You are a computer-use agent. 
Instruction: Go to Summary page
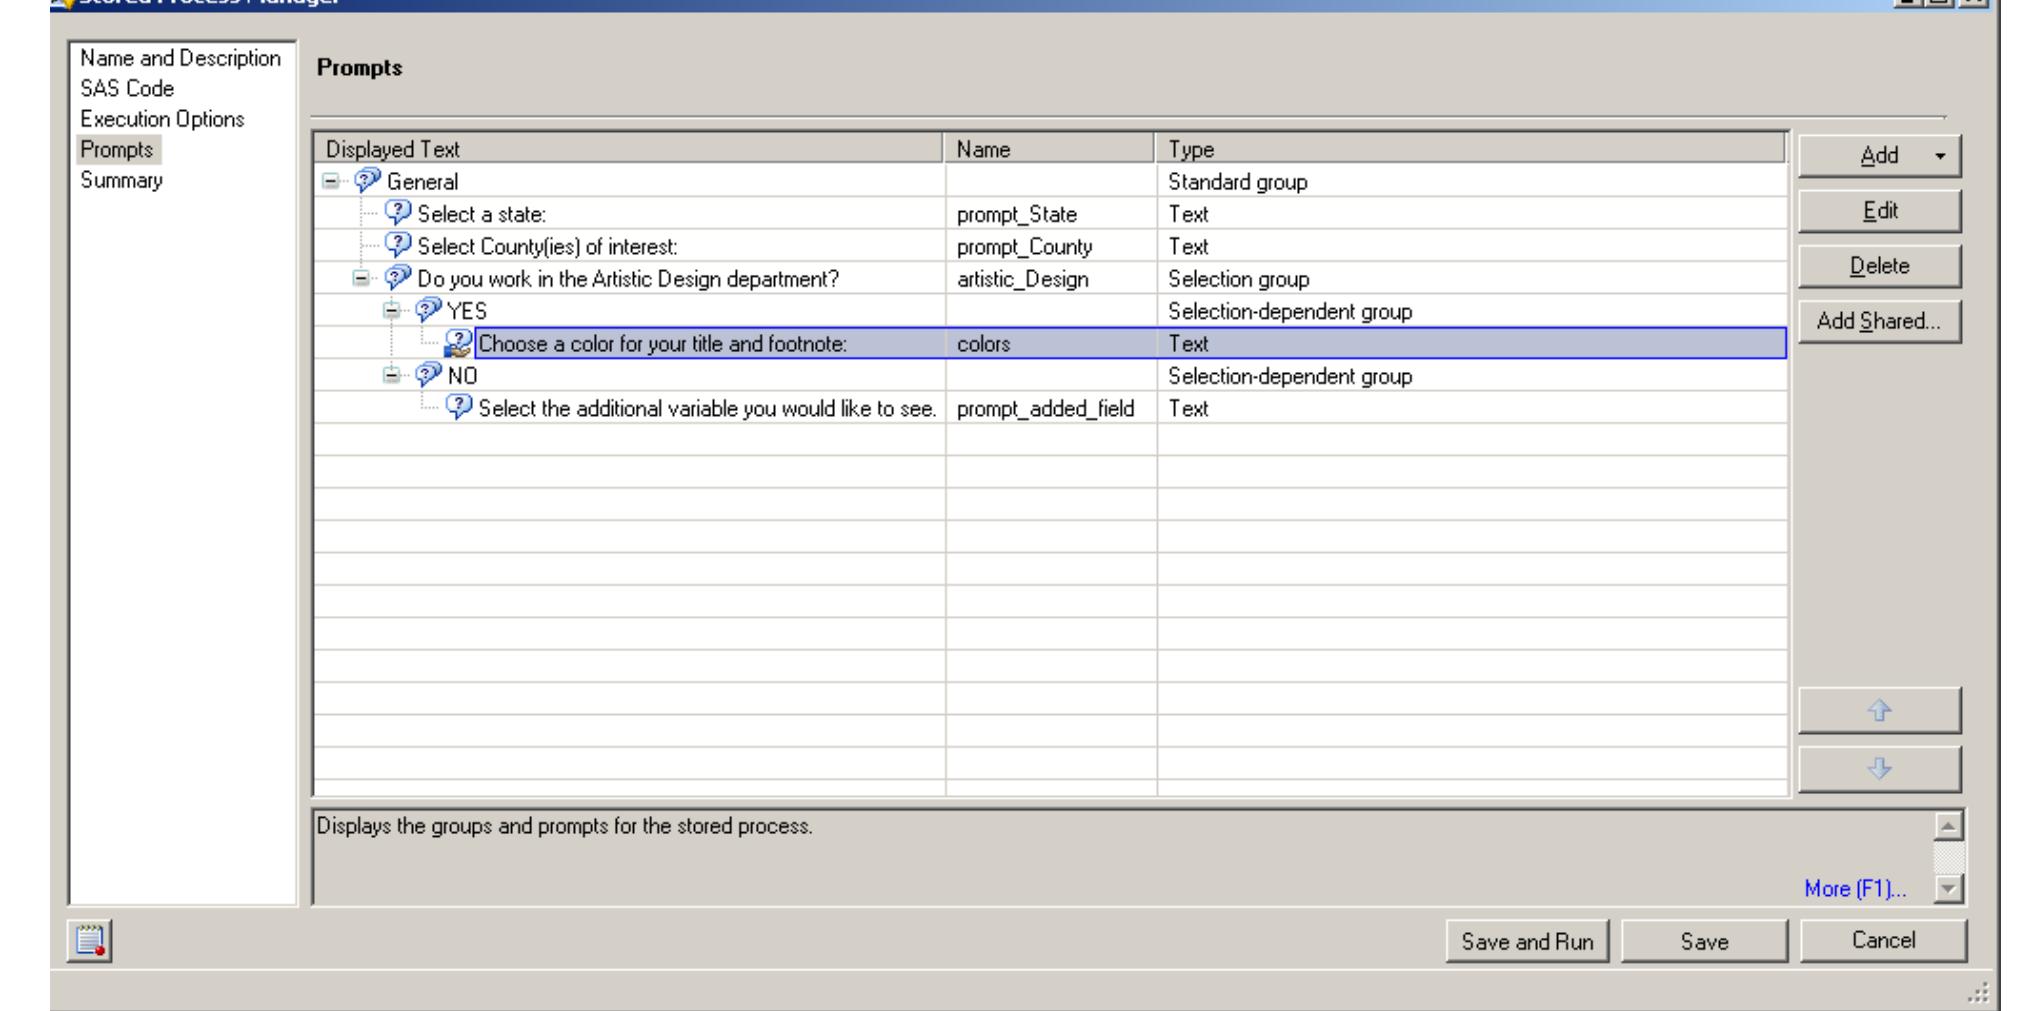[121, 181]
